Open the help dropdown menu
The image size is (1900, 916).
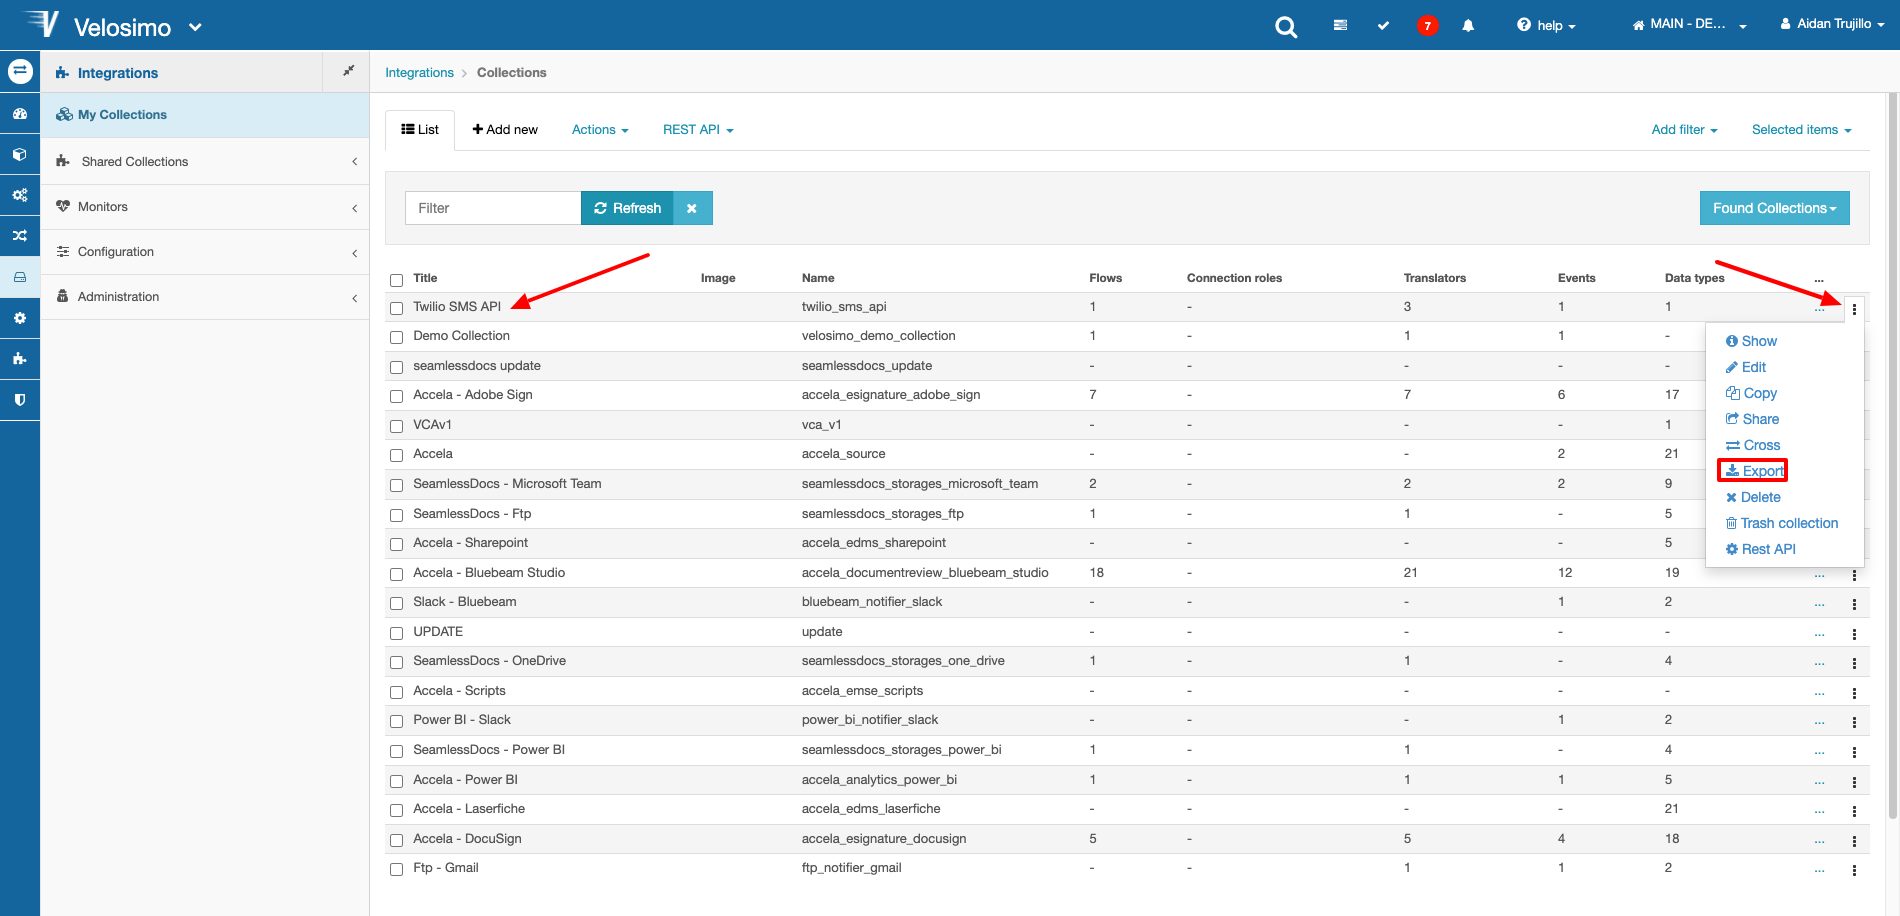1546,26
